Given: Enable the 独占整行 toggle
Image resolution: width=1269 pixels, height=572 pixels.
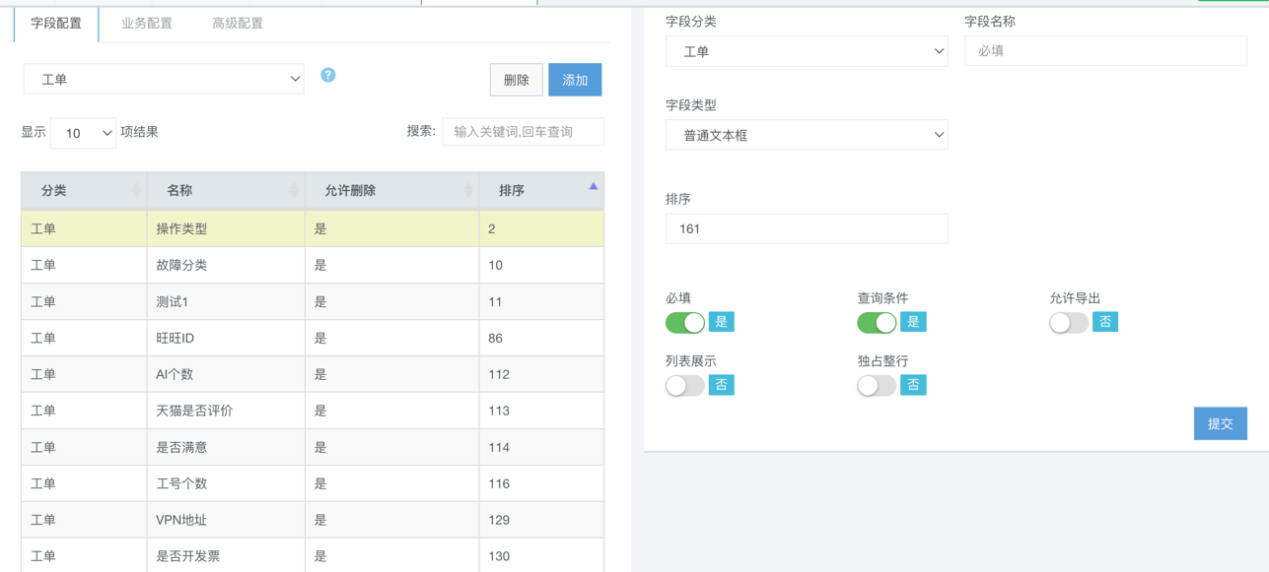Looking at the screenshot, I should pos(877,385).
